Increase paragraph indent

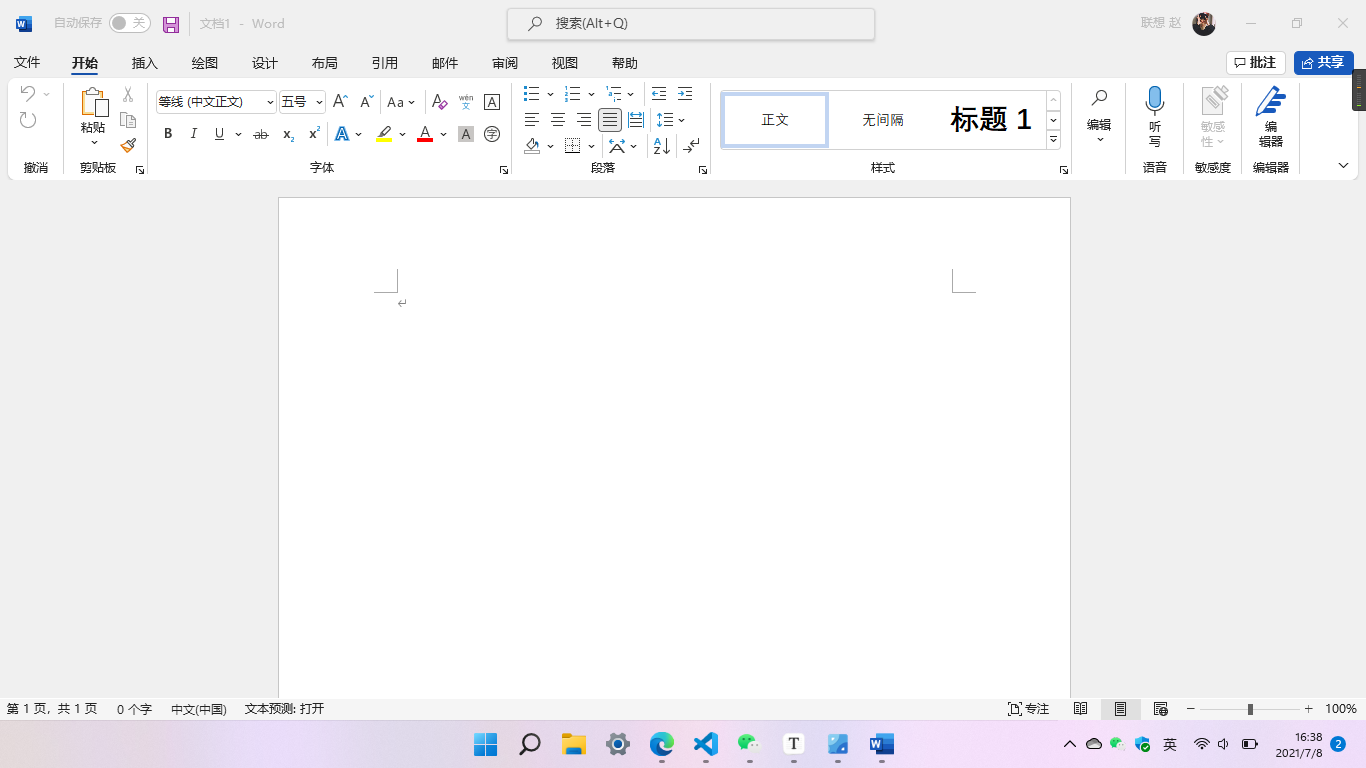click(x=685, y=94)
